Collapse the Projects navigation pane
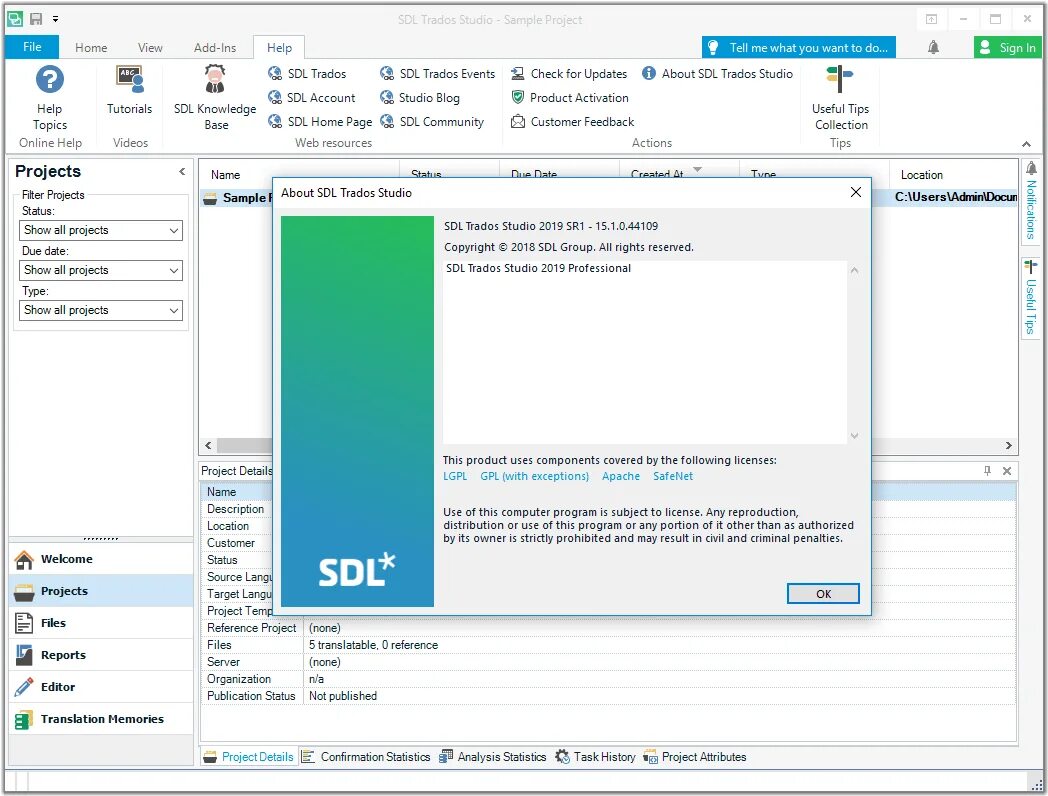 pos(182,172)
